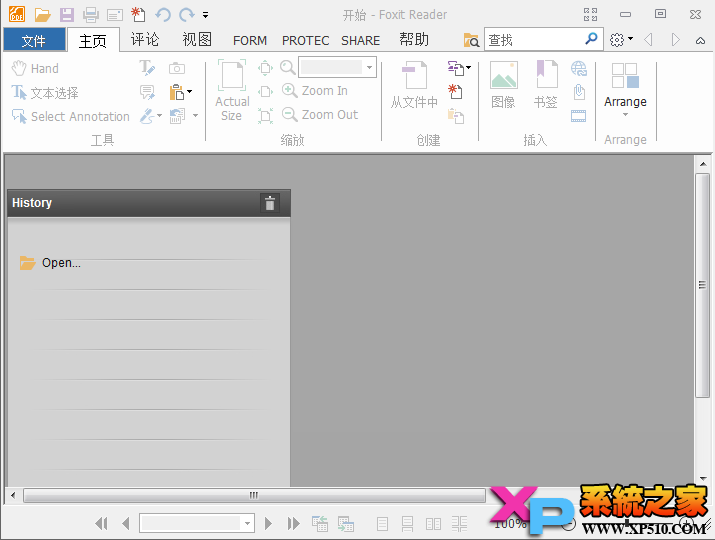Go to next page button
This screenshot has width=715, height=540.
(269, 524)
